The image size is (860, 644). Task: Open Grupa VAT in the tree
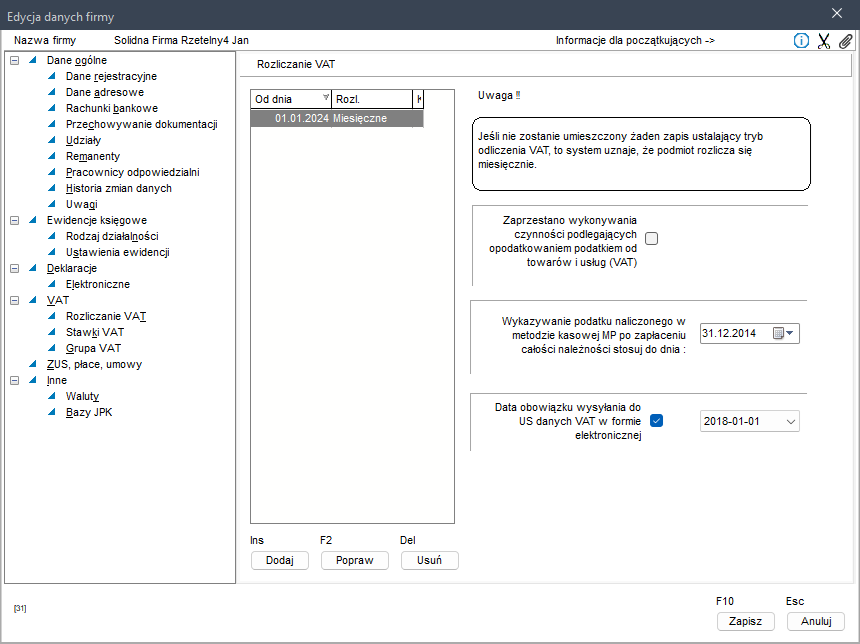(92, 348)
